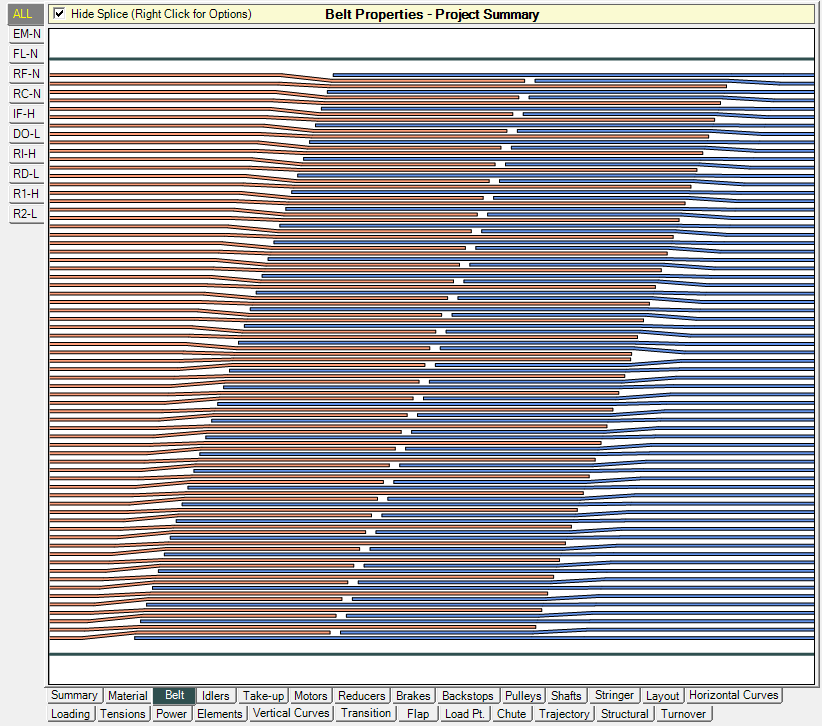The image size is (822, 726).
Task: Switch to the Load Pt. tab
Action: point(465,714)
